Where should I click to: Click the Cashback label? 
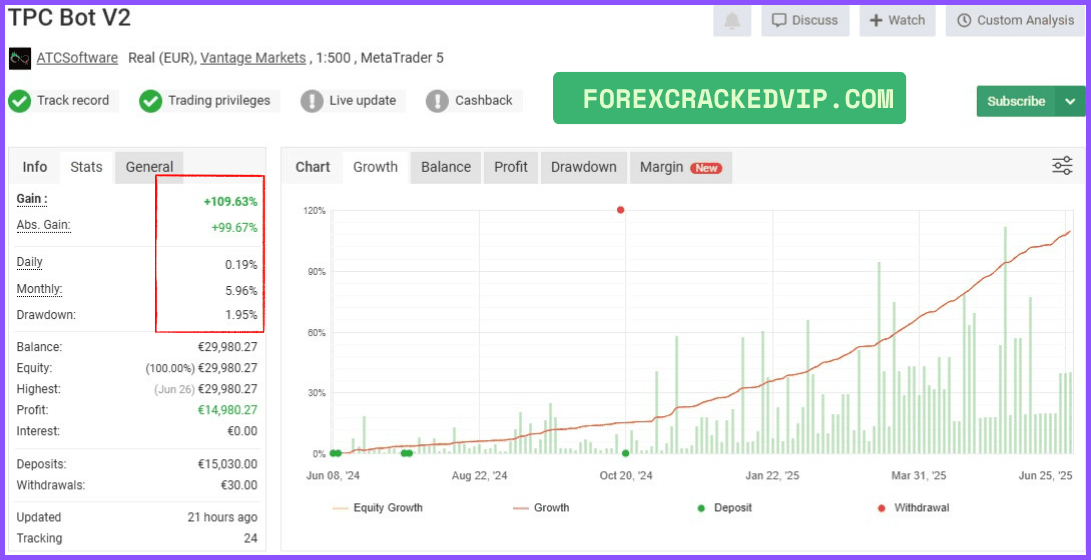pyautogui.click(x=484, y=101)
